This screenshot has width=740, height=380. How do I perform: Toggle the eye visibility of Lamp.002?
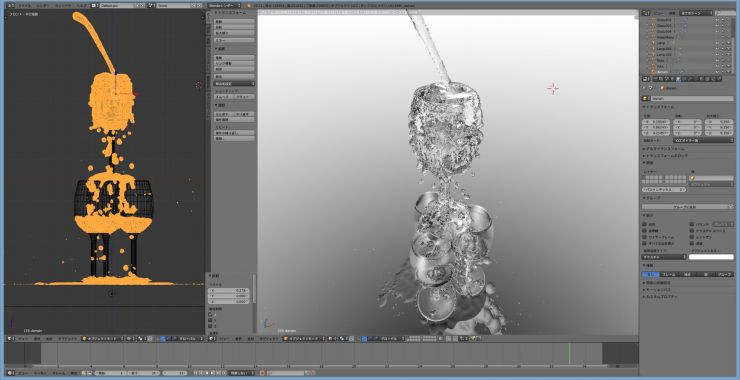click(717, 54)
